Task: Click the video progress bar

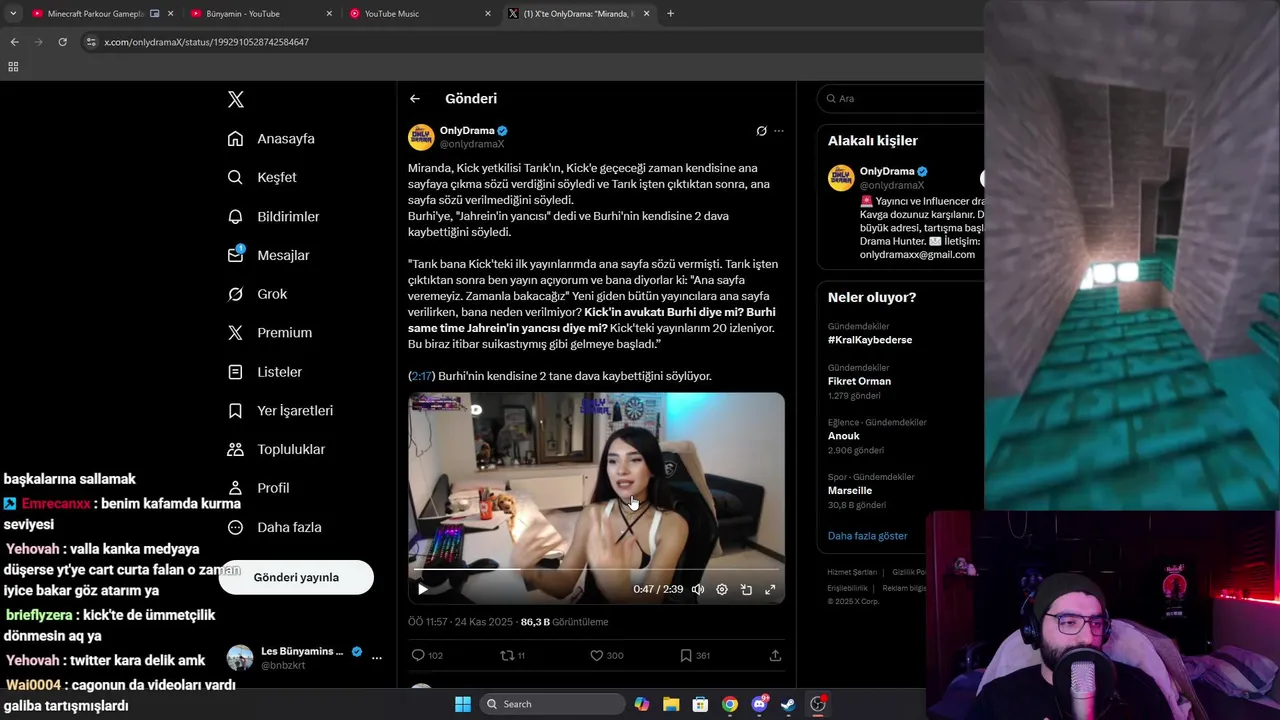Action: 596,570
